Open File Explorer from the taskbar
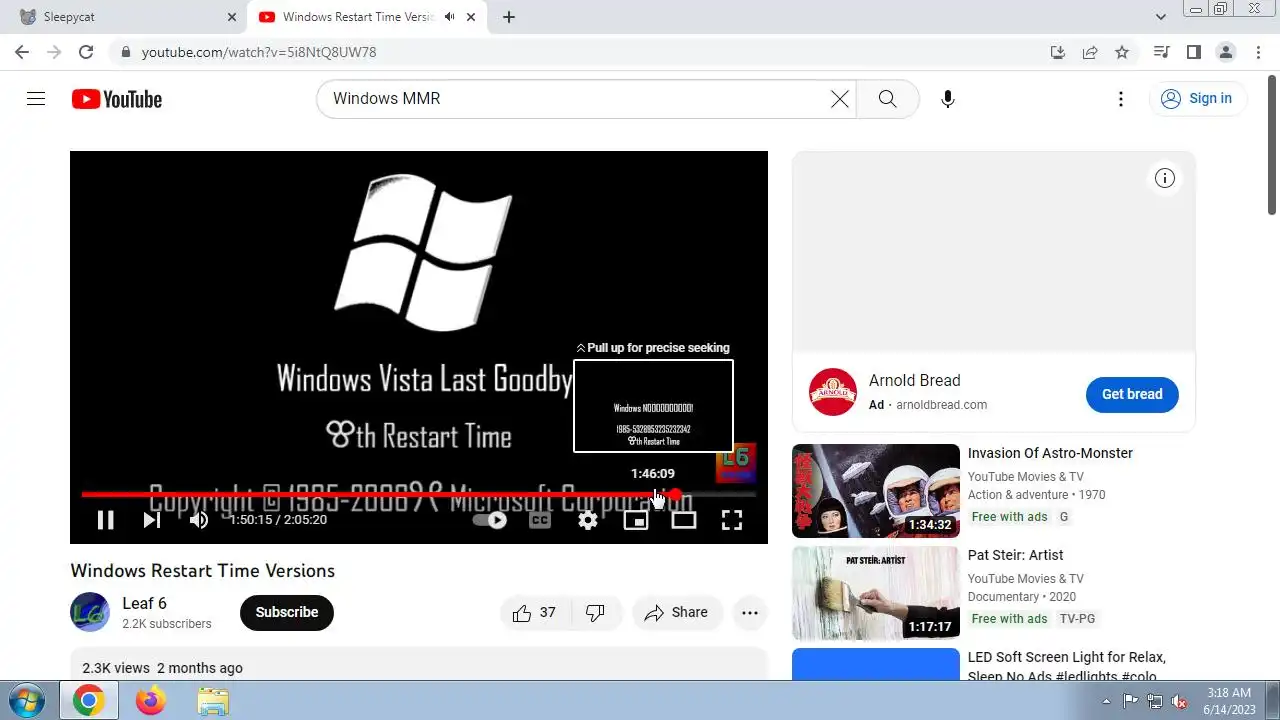 tap(213, 701)
